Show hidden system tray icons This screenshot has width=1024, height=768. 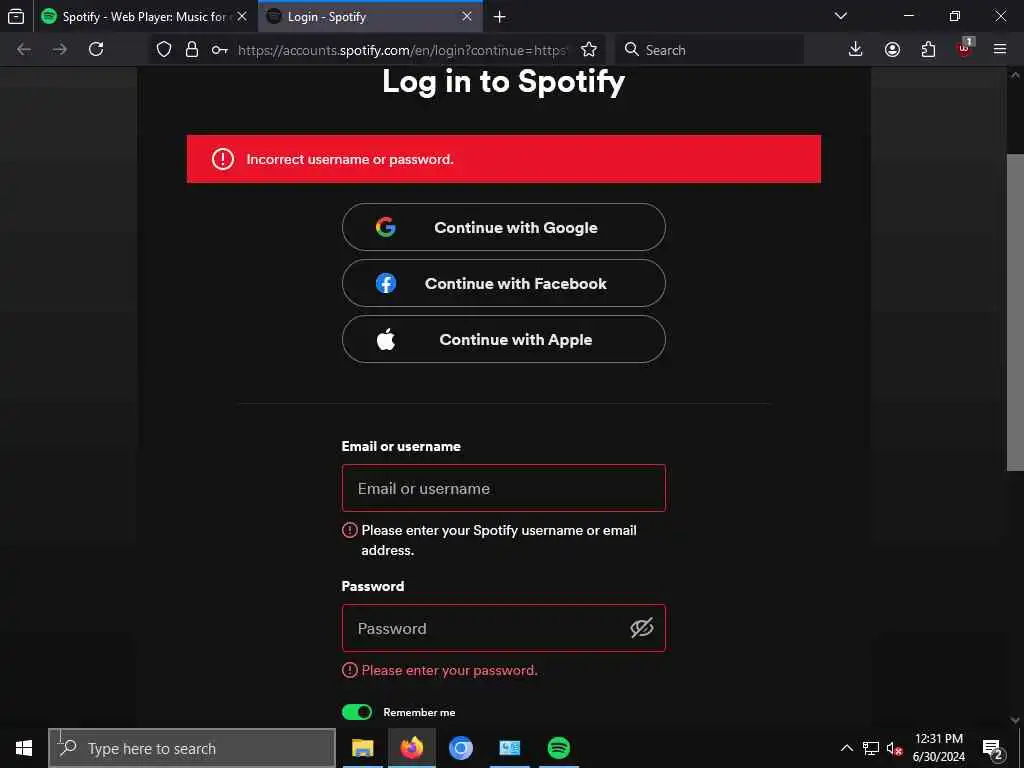coord(846,748)
